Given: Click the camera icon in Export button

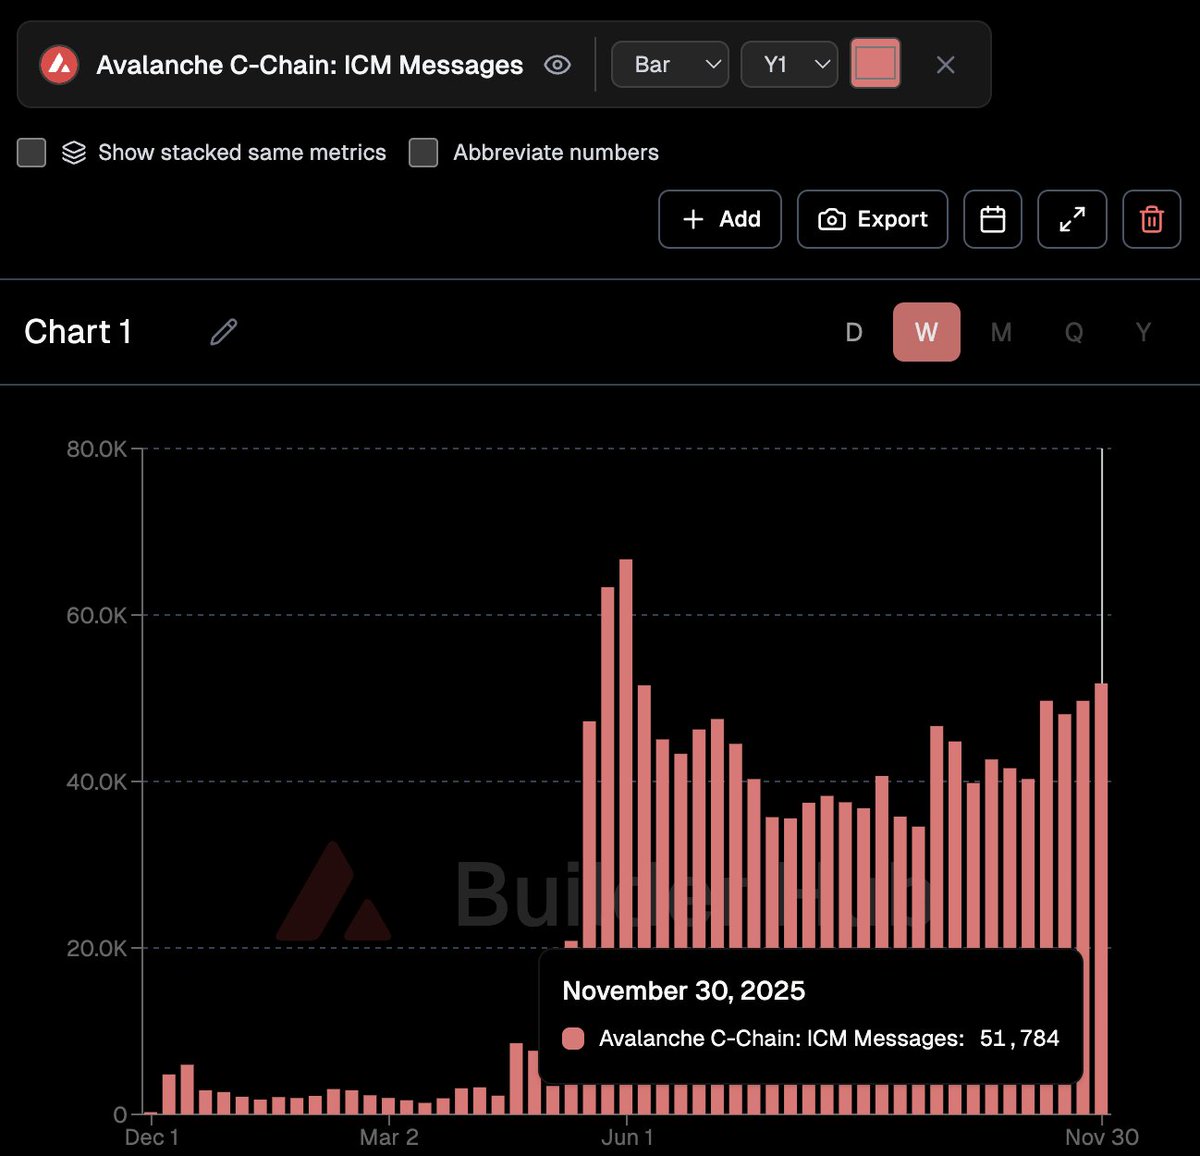Looking at the screenshot, I should [832, 219].
